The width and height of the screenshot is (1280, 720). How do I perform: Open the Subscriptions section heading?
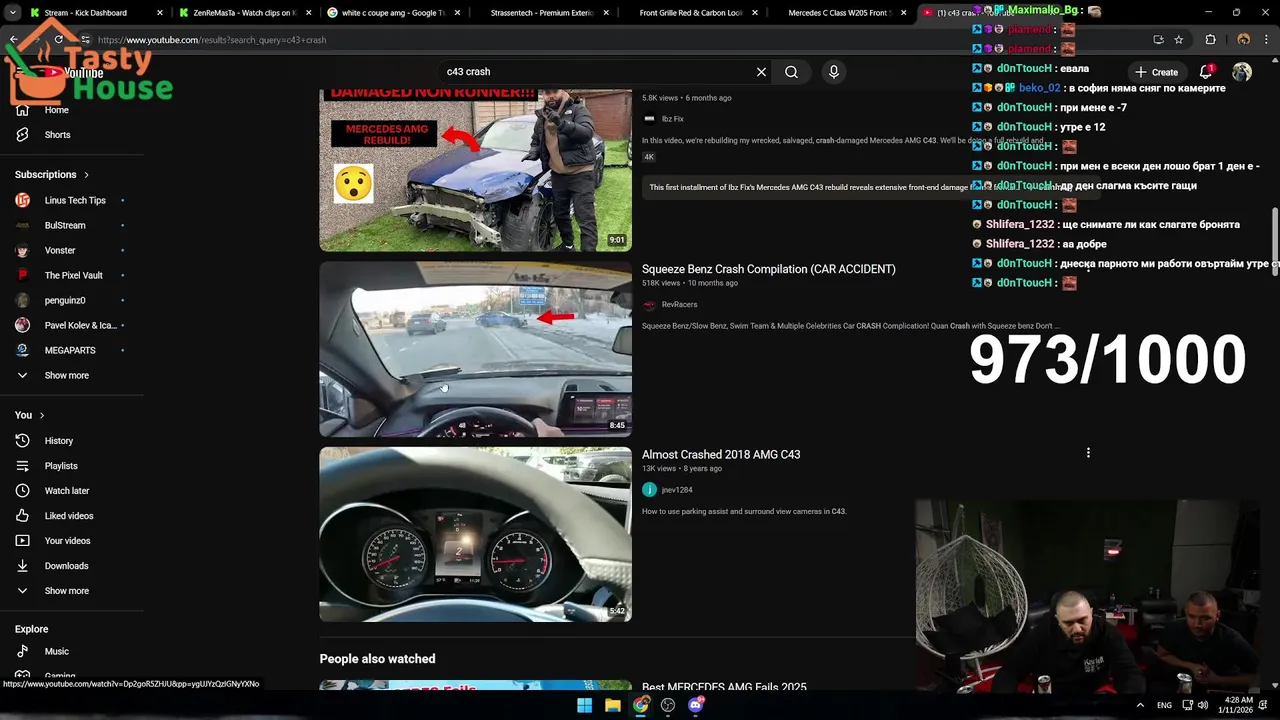coord(52,174)
